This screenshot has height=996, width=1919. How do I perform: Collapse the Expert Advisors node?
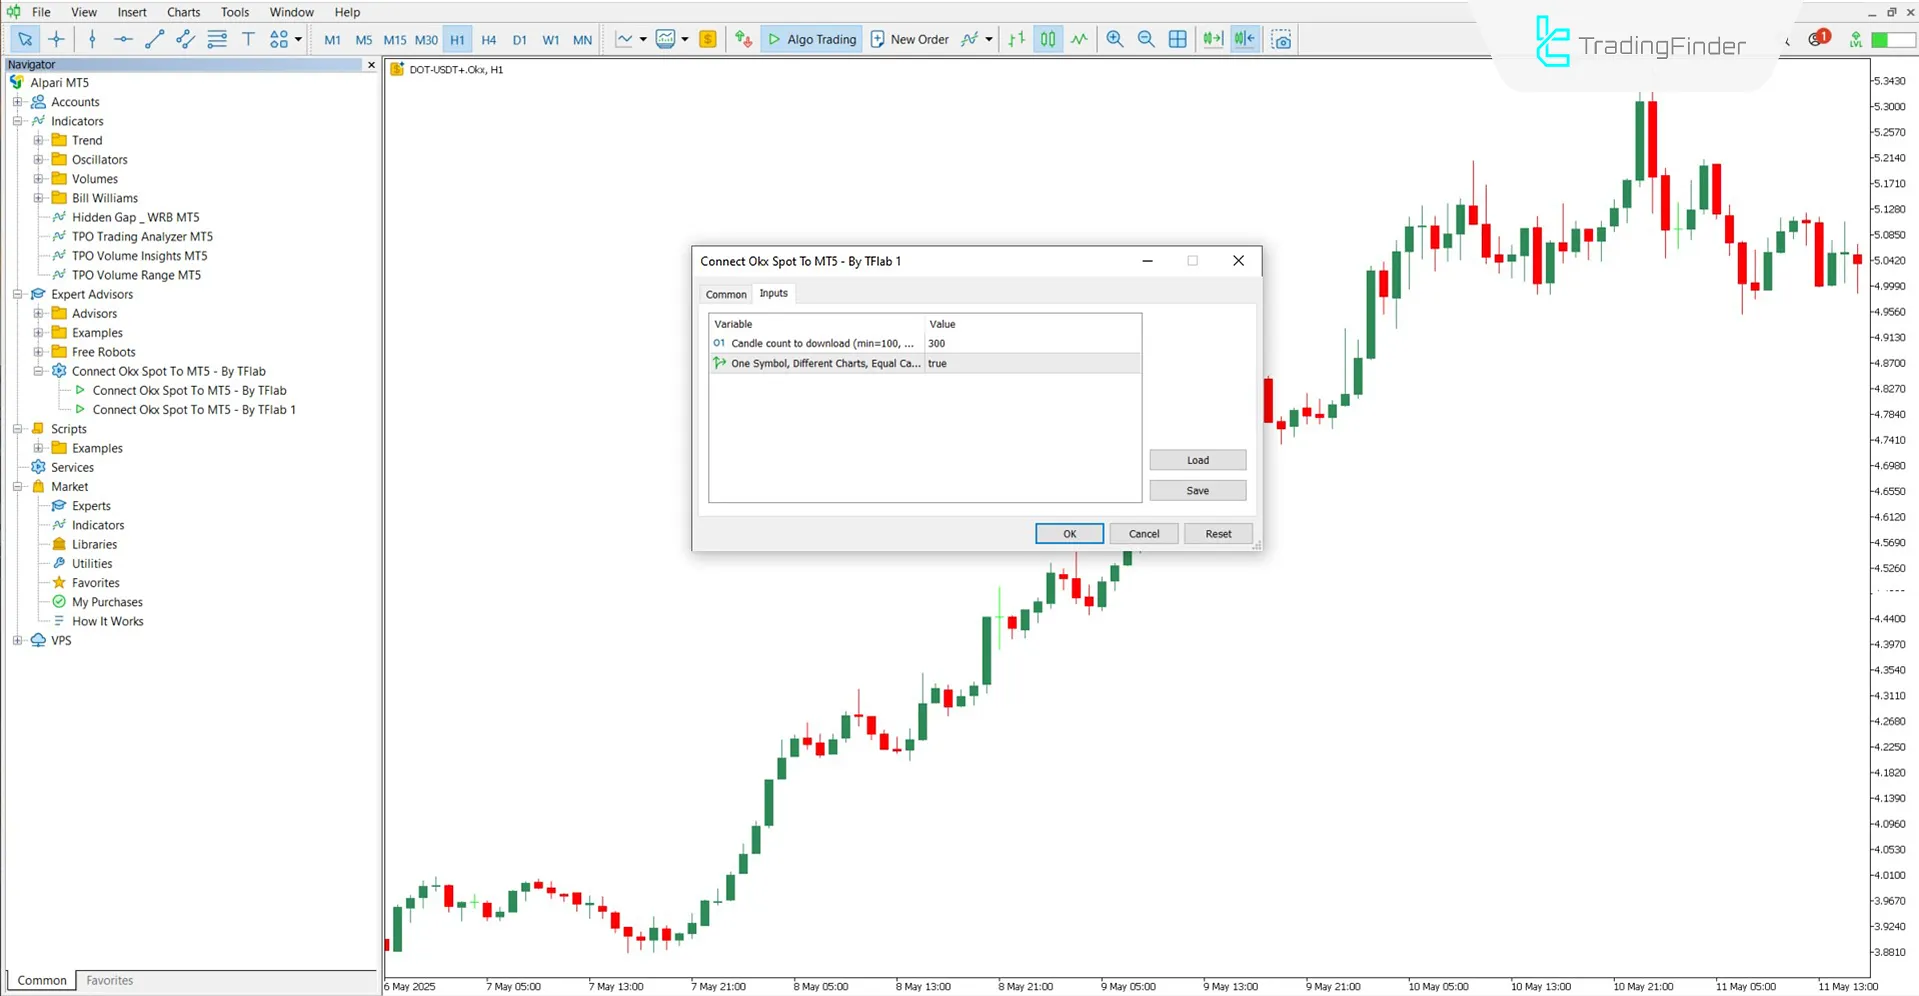point(17,294)
